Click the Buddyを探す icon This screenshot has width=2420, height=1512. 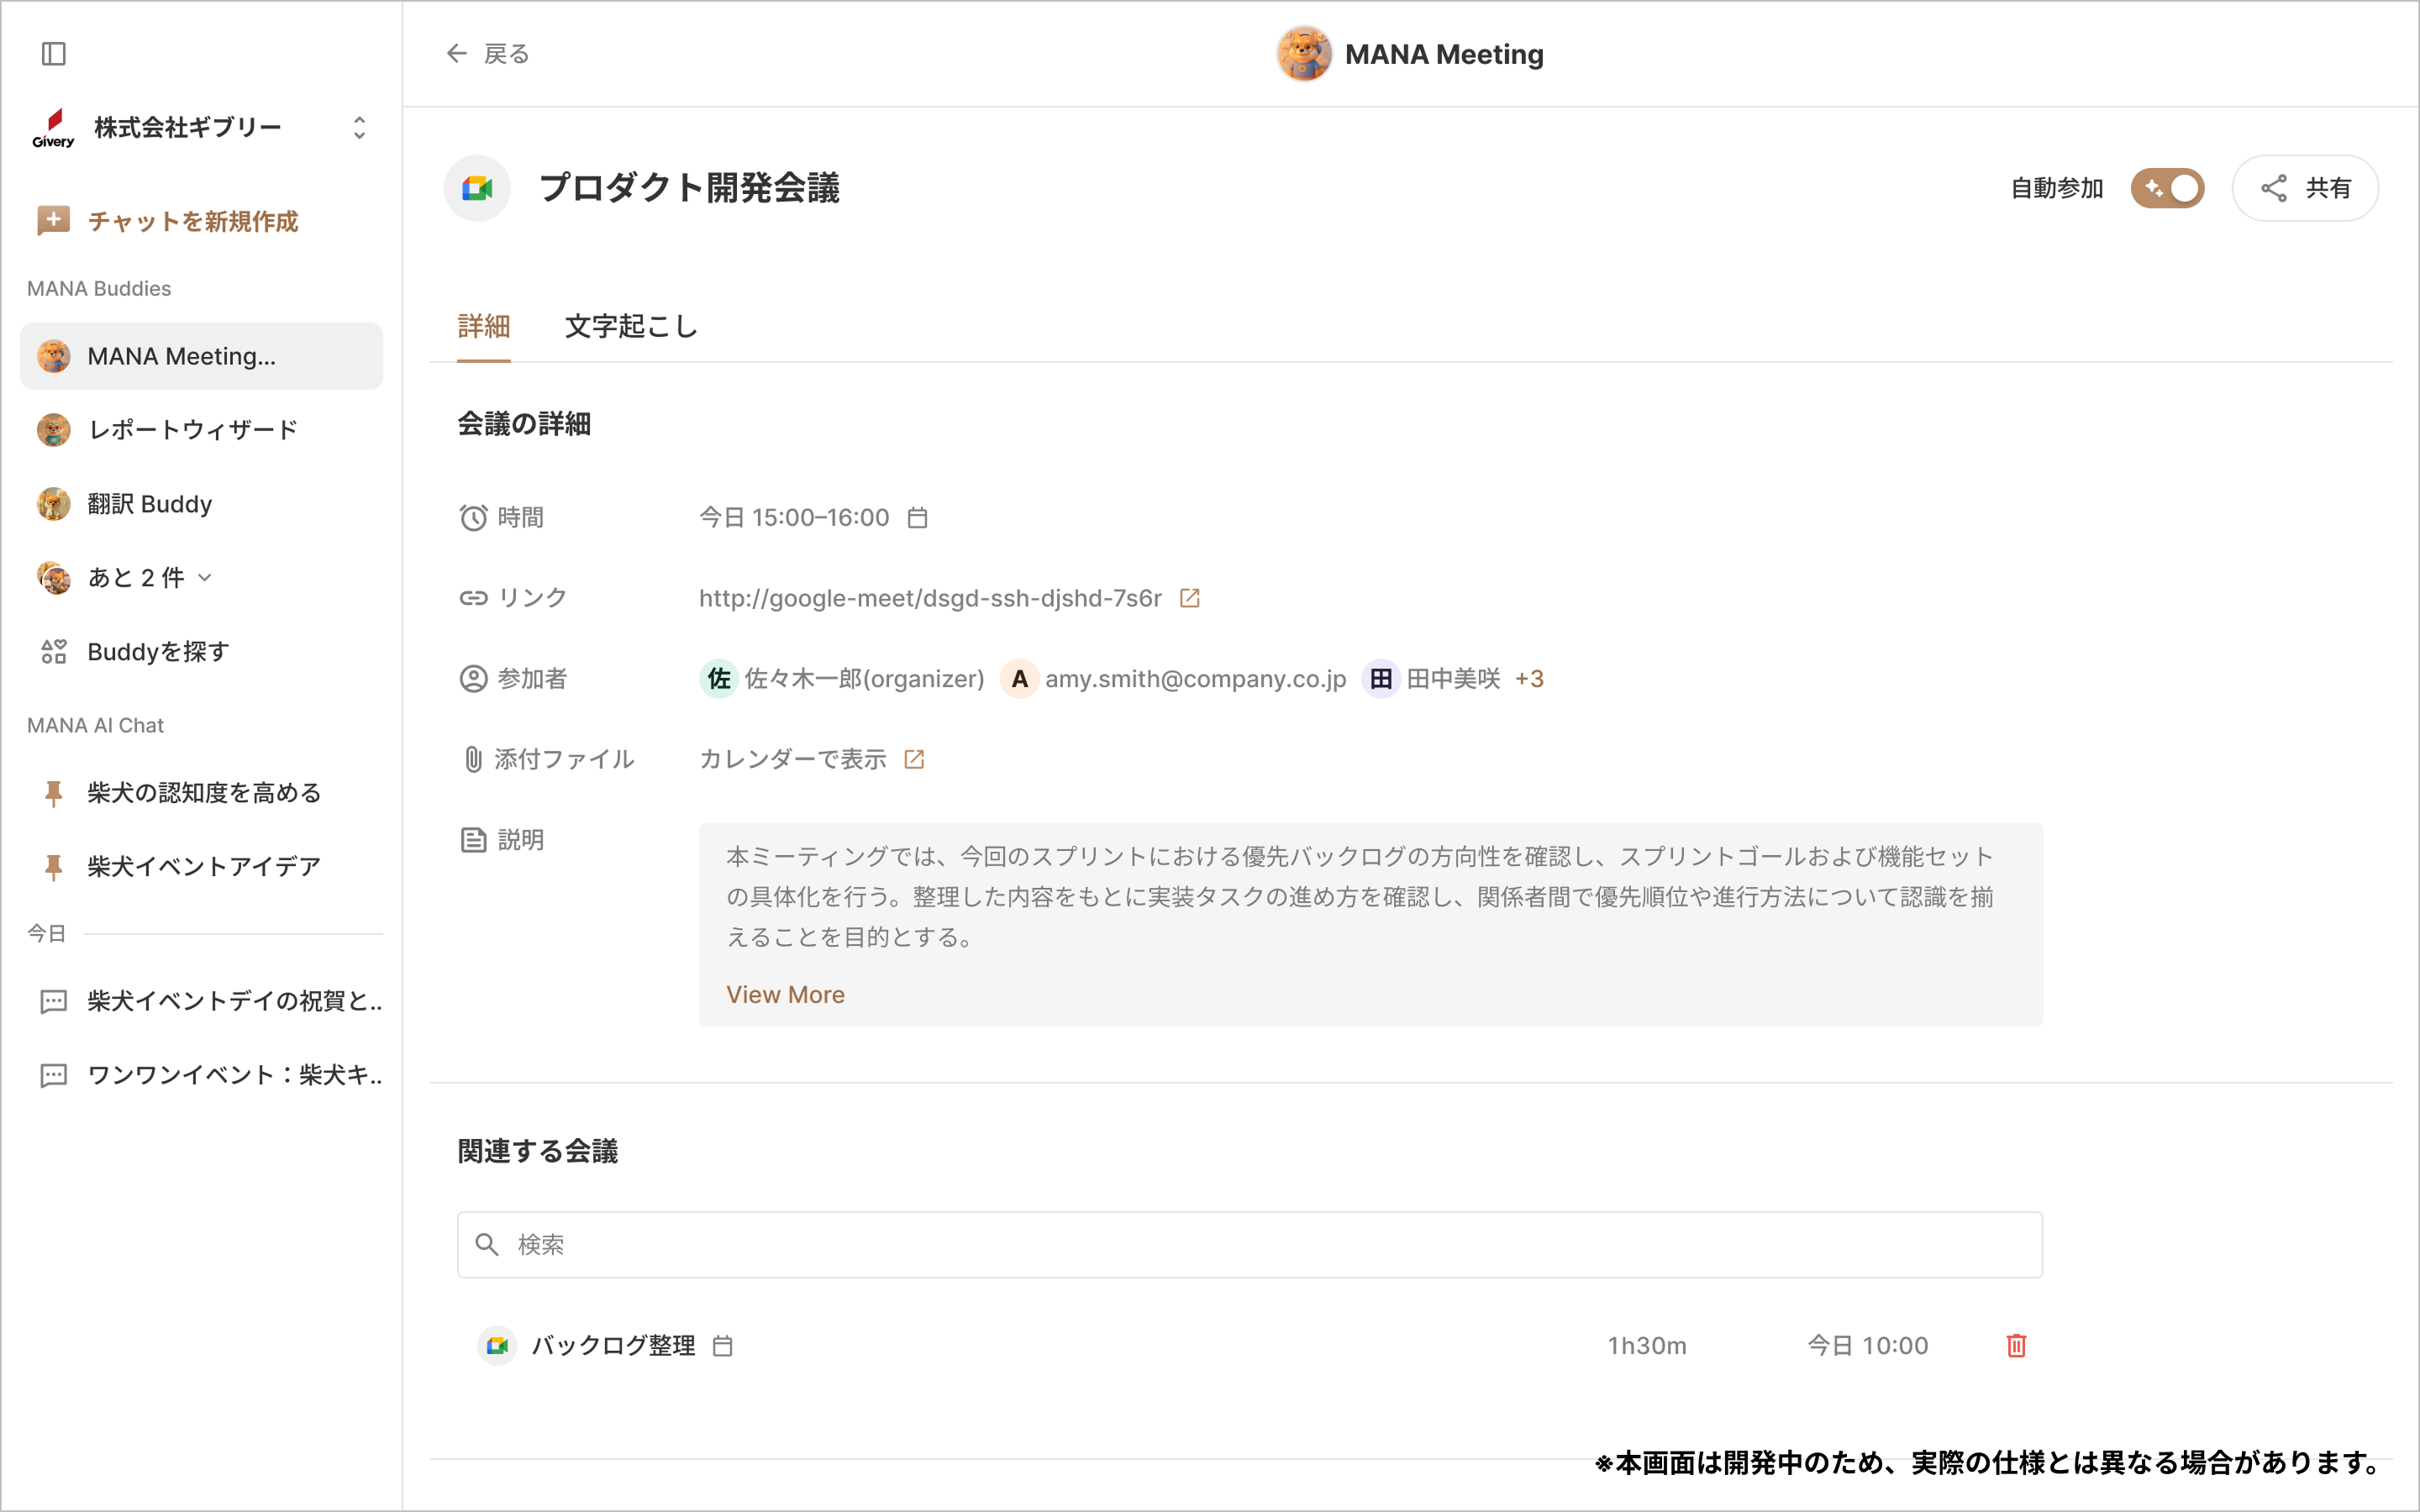click(54, 652)
